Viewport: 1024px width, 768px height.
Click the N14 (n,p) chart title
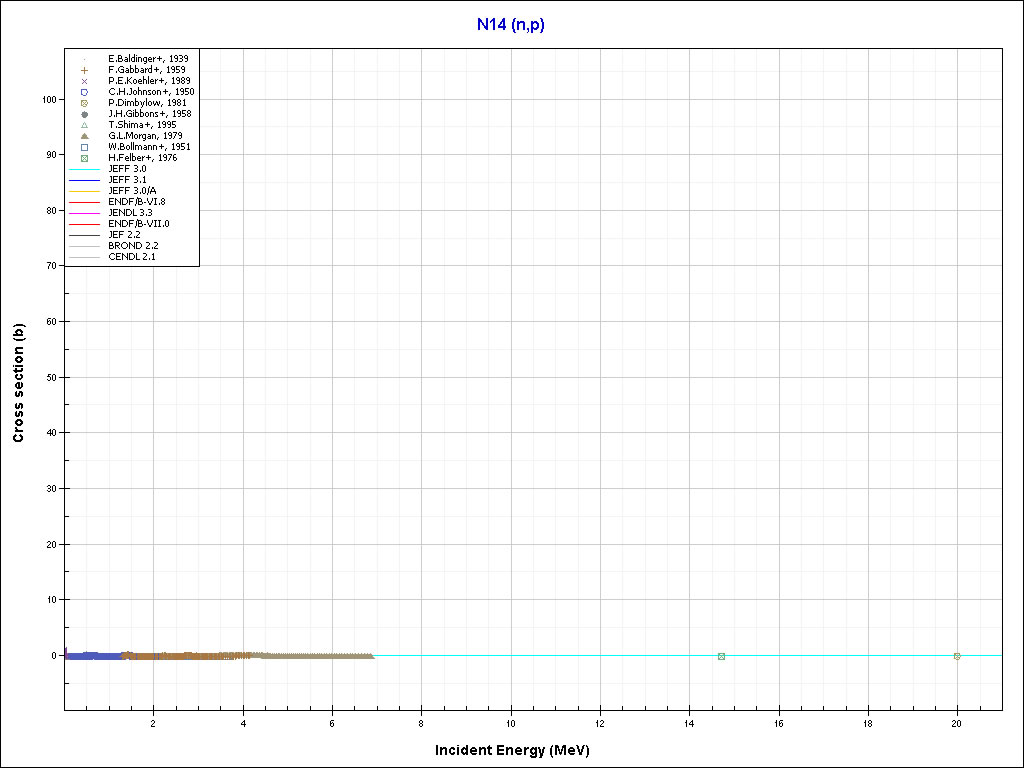[x=511, y=24]
